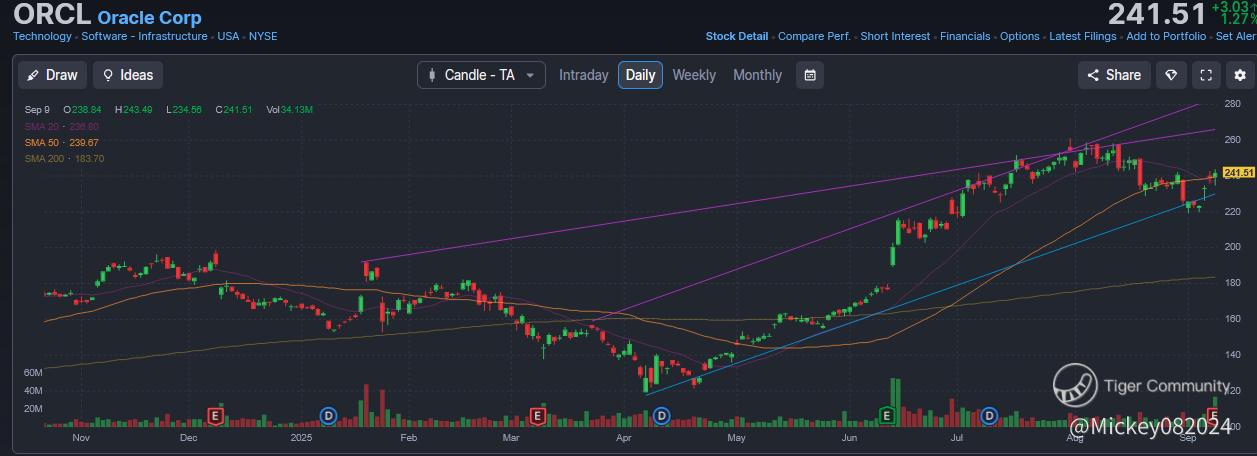Toggle fullscreen chart view

pyautogui.click(x=1206, y=75)
